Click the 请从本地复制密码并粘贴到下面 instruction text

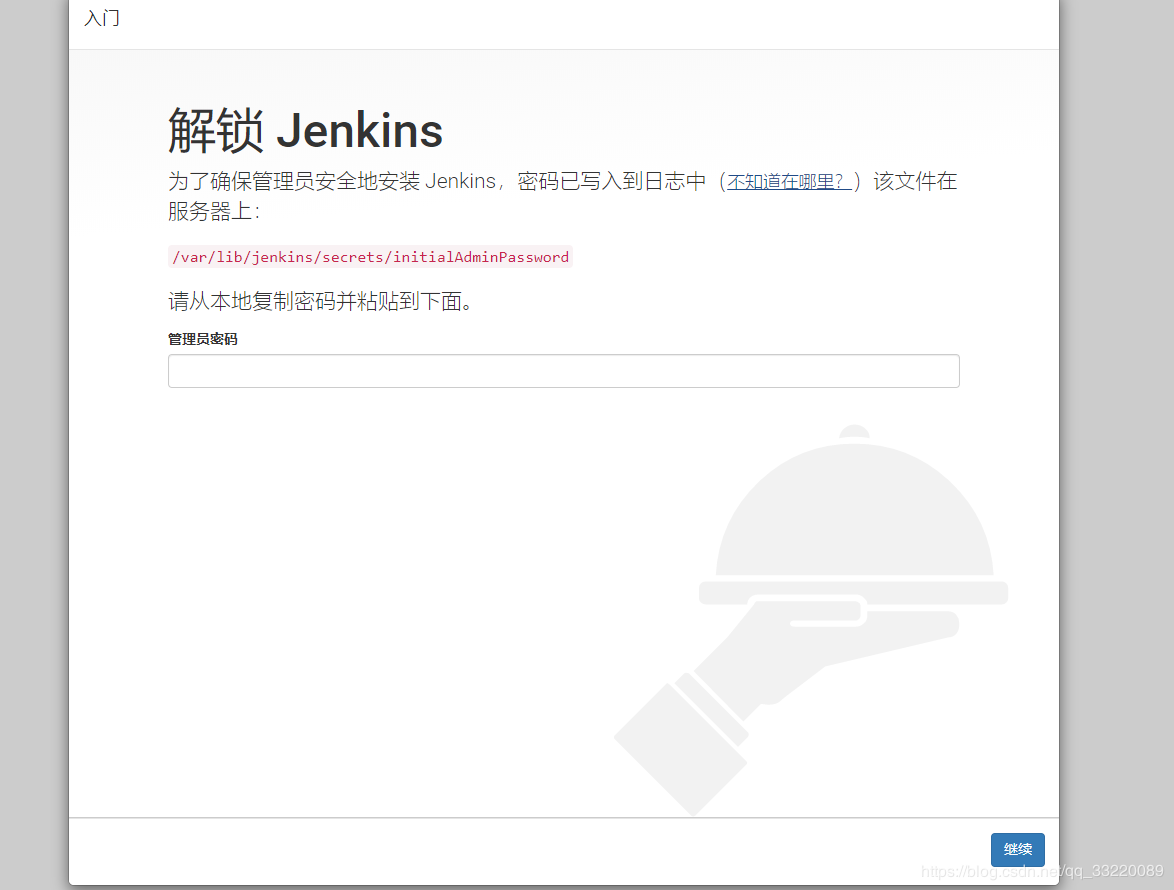pos(320,302)
